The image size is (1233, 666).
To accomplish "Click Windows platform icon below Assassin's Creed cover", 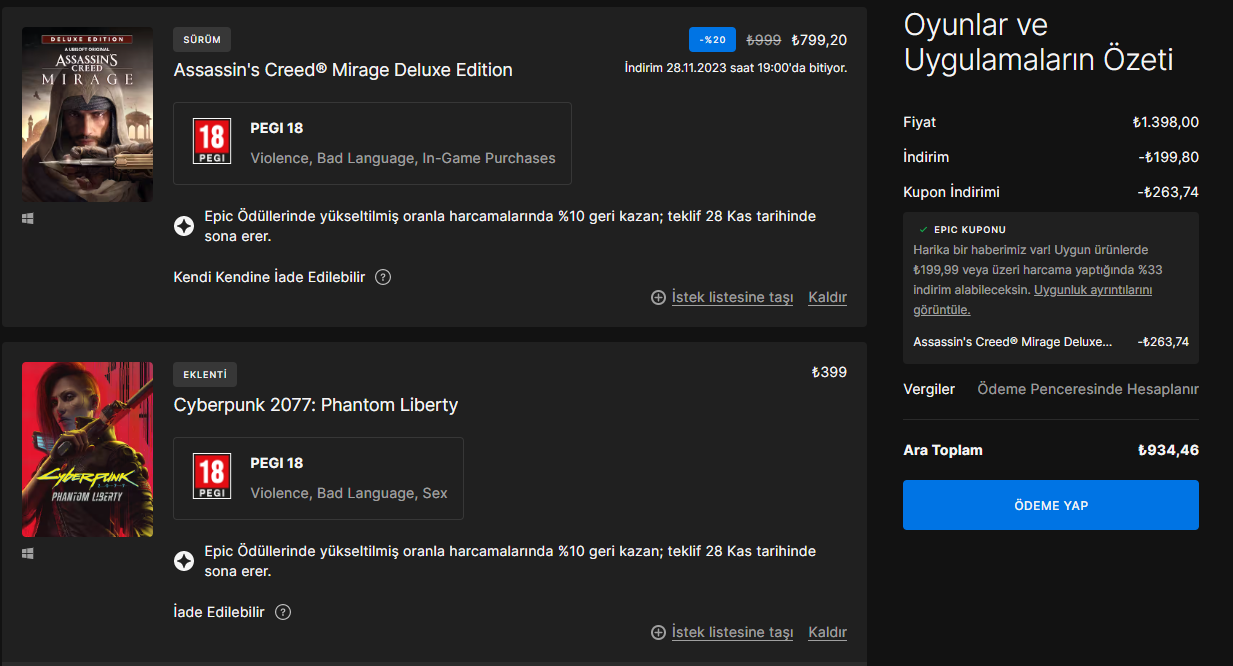I will (x=28, y=218).
